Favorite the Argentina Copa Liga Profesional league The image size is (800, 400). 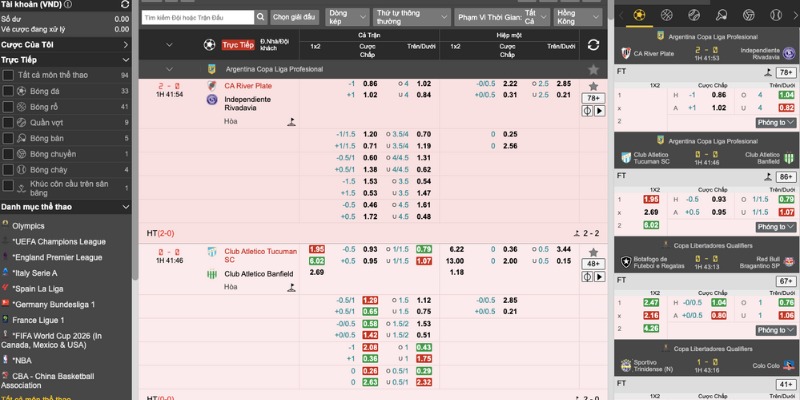point(593,69)
